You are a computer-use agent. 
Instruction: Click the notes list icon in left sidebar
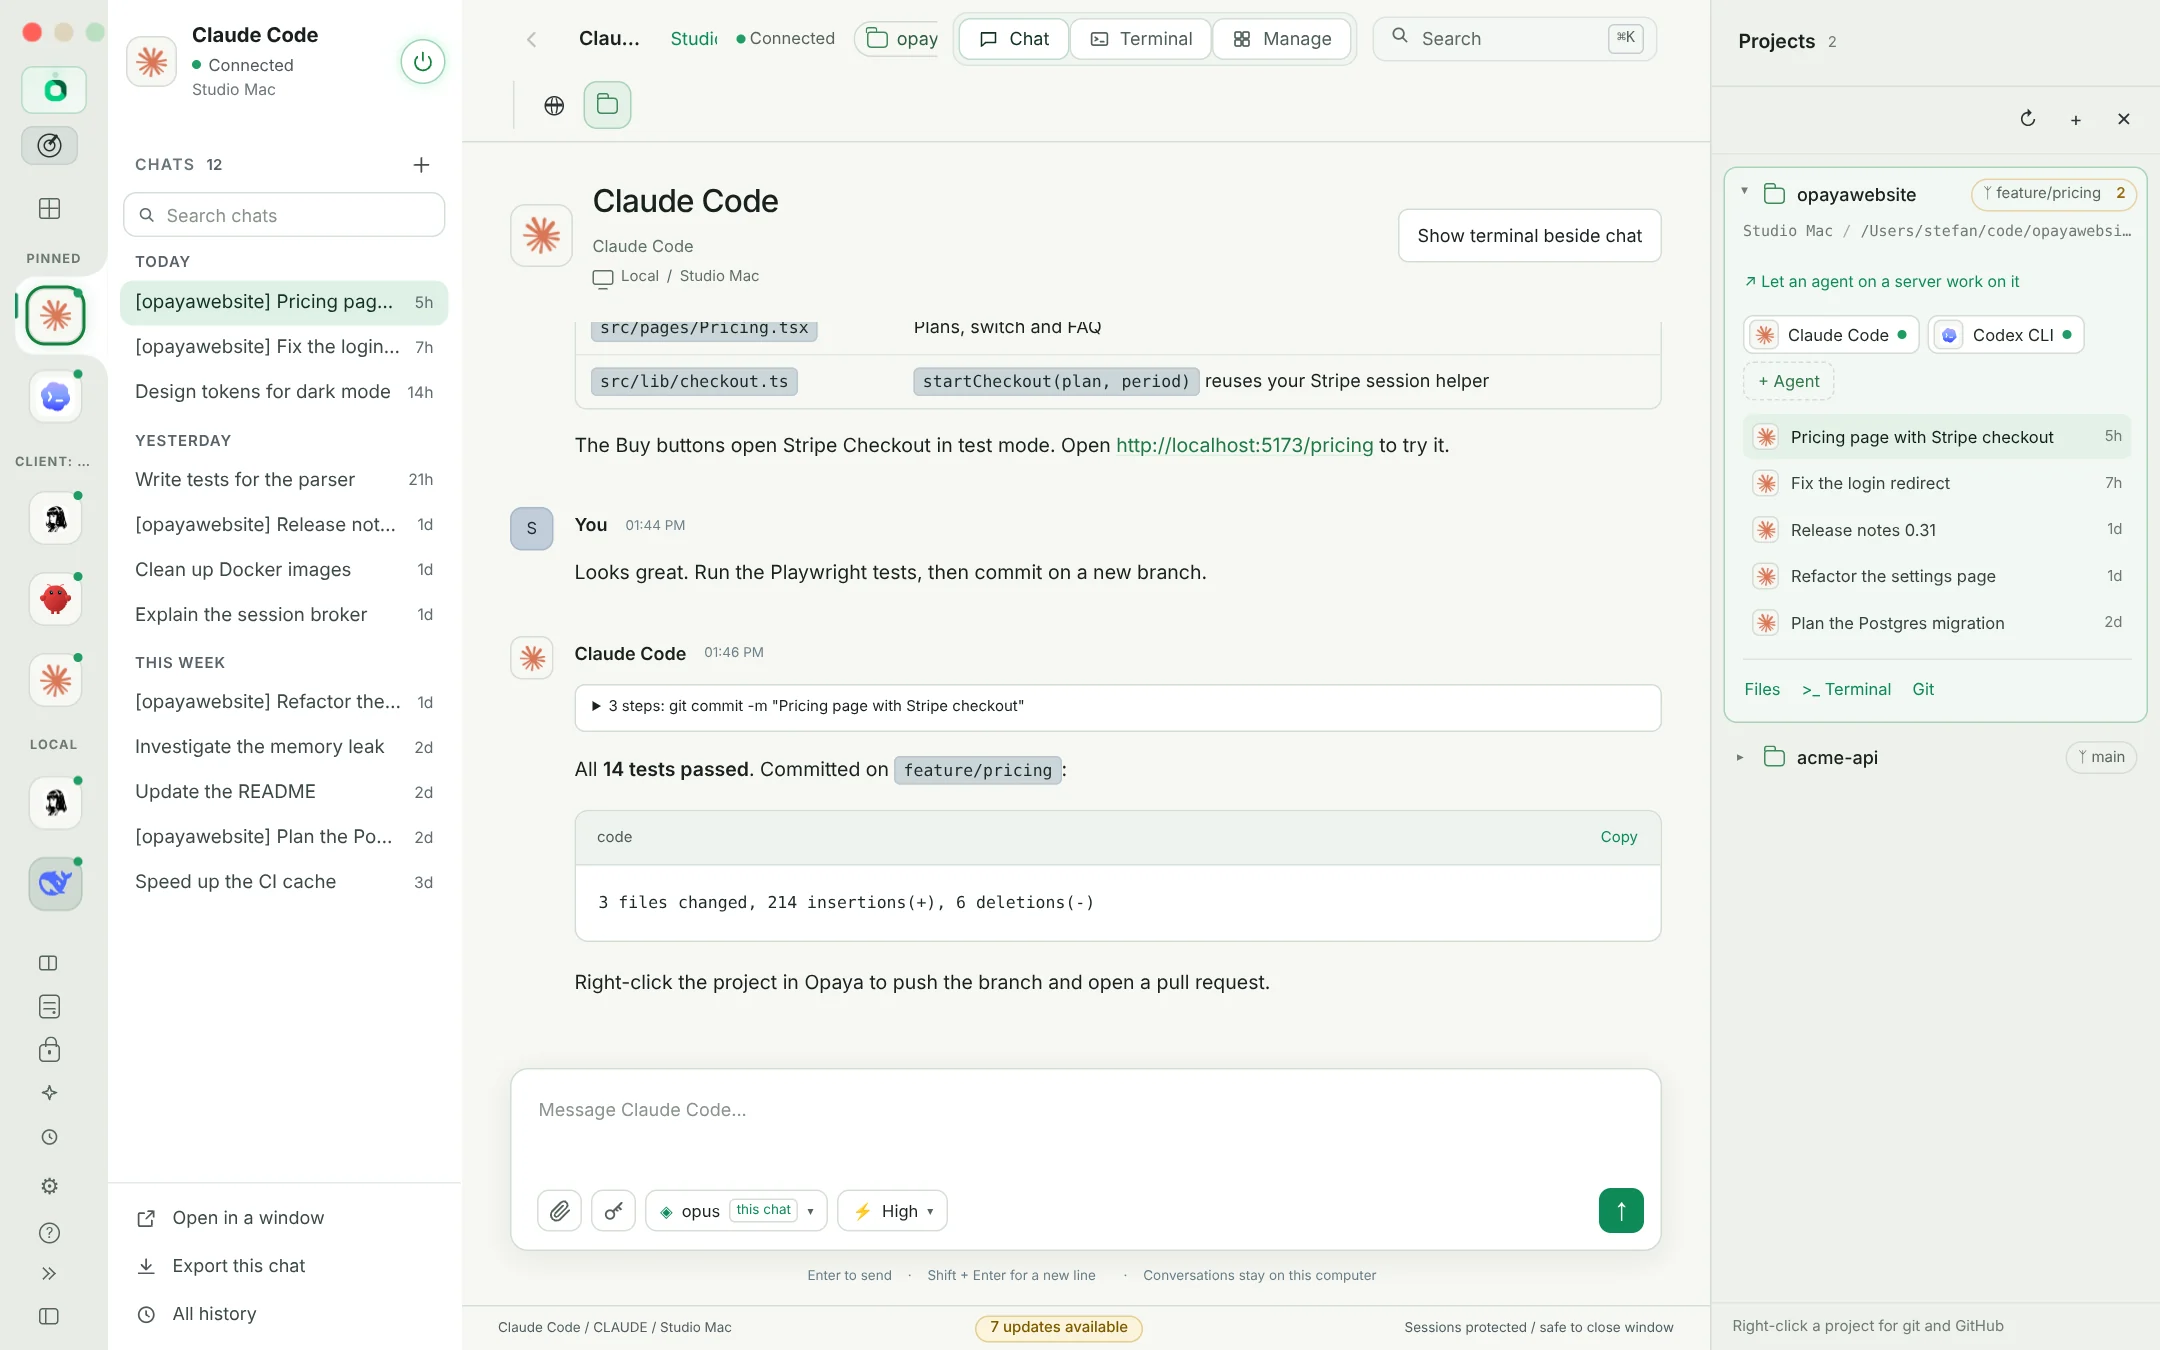[x=49, y=1006]
